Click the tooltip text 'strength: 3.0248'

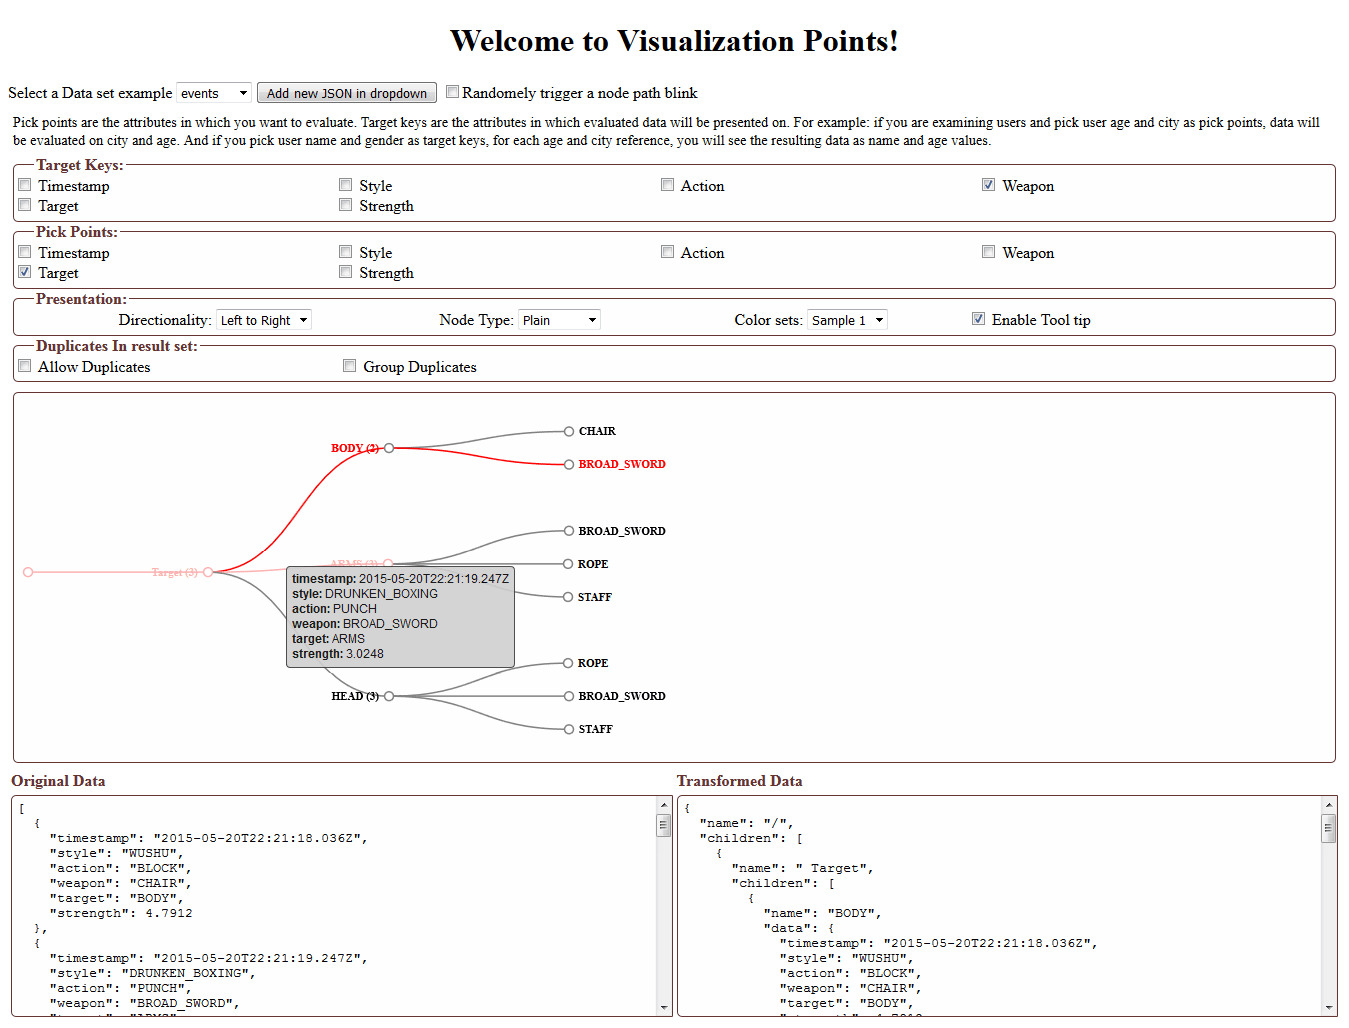[338, 654]
